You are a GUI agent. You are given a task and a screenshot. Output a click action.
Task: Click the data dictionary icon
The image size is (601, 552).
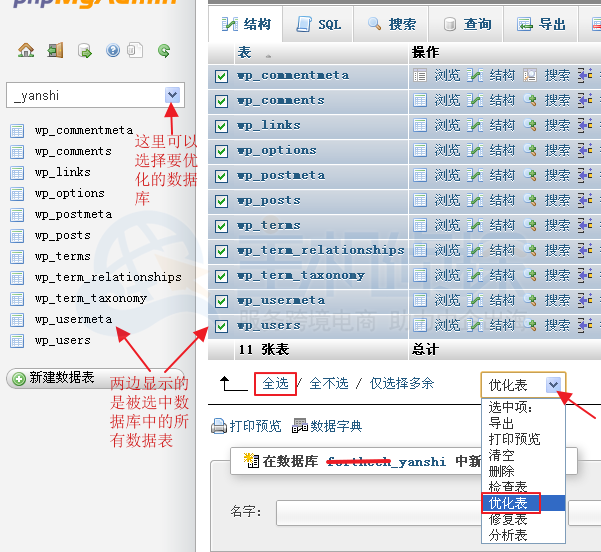(300, 426)
